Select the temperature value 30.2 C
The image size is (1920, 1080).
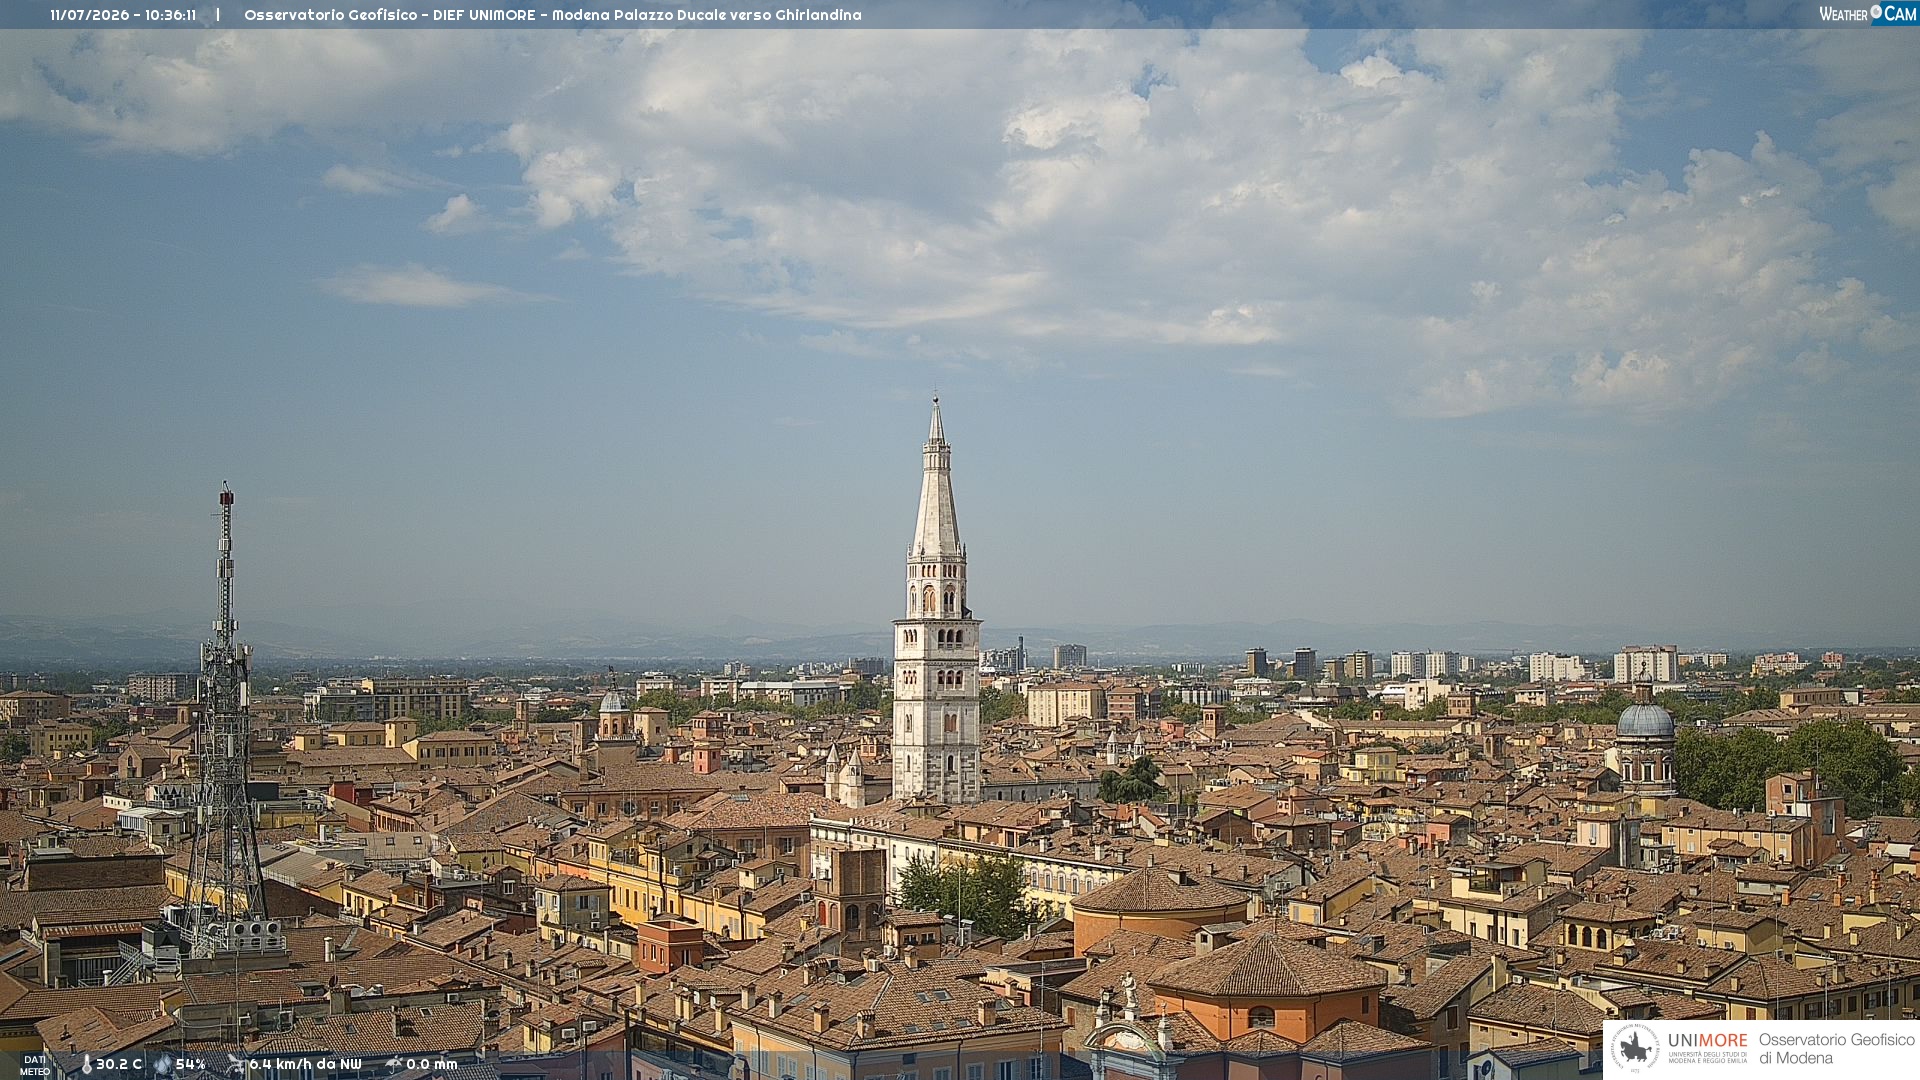(x=119, y=1064)
